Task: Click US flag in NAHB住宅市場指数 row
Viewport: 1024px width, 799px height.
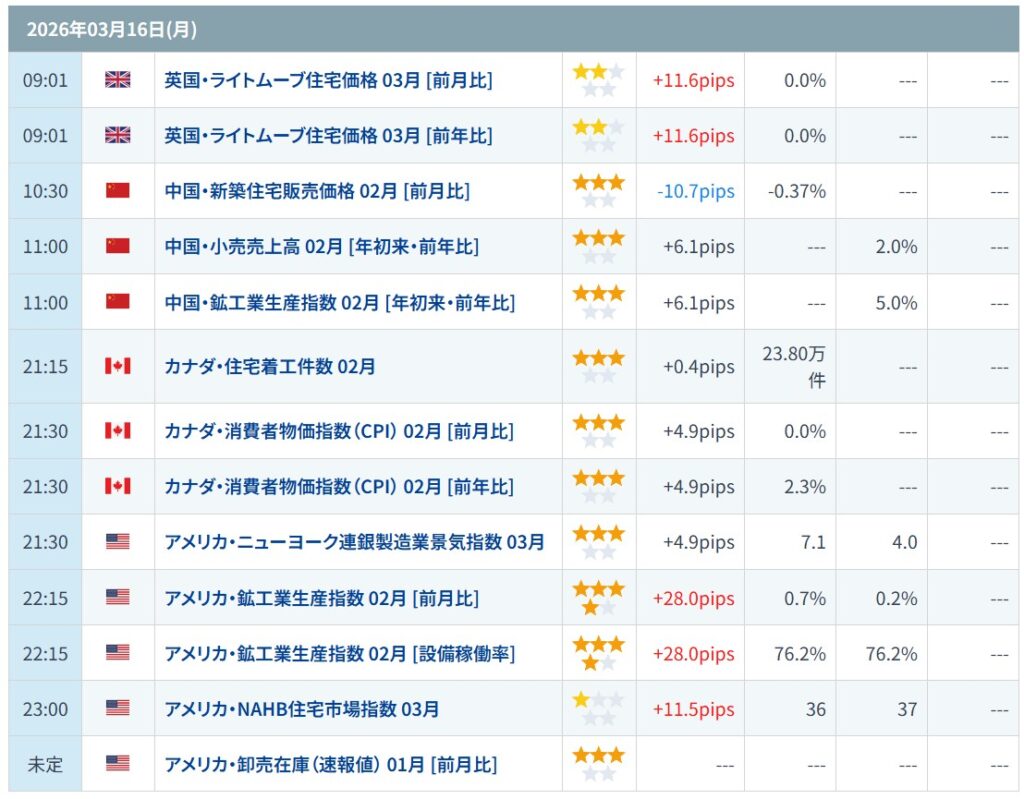Action: click(117, 709)
